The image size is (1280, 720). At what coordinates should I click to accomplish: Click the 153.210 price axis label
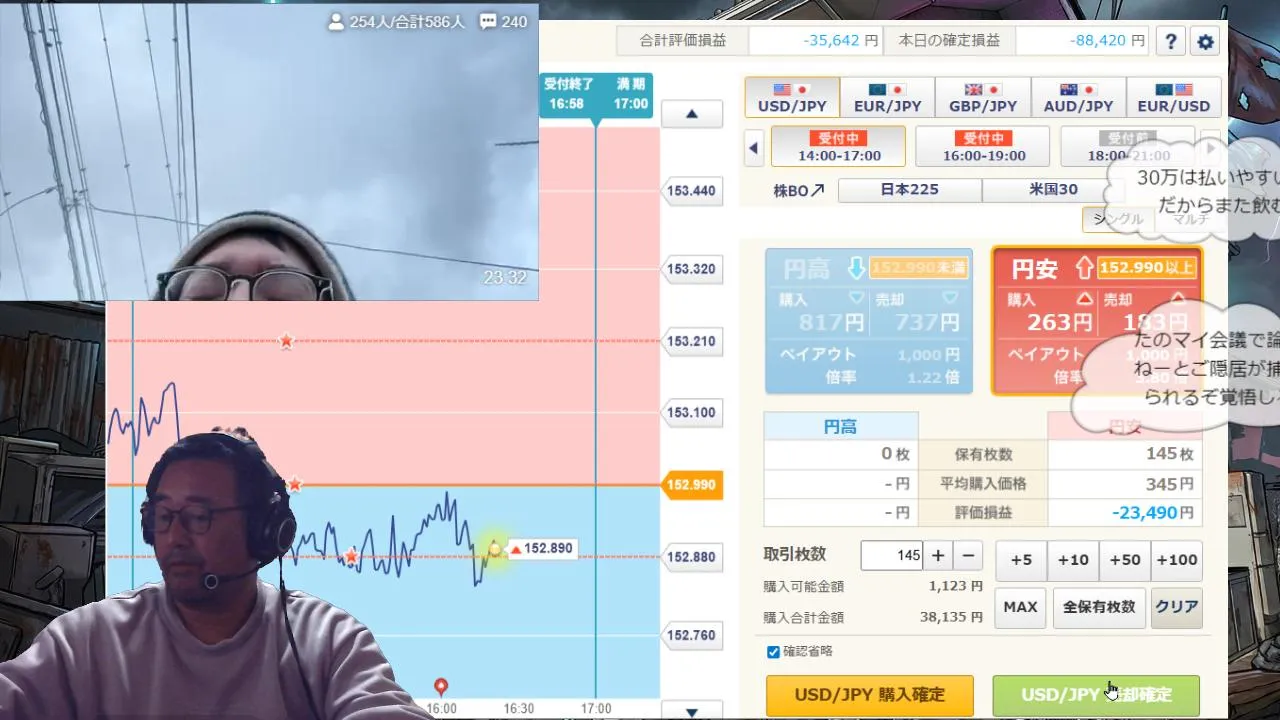click(693, 341)
